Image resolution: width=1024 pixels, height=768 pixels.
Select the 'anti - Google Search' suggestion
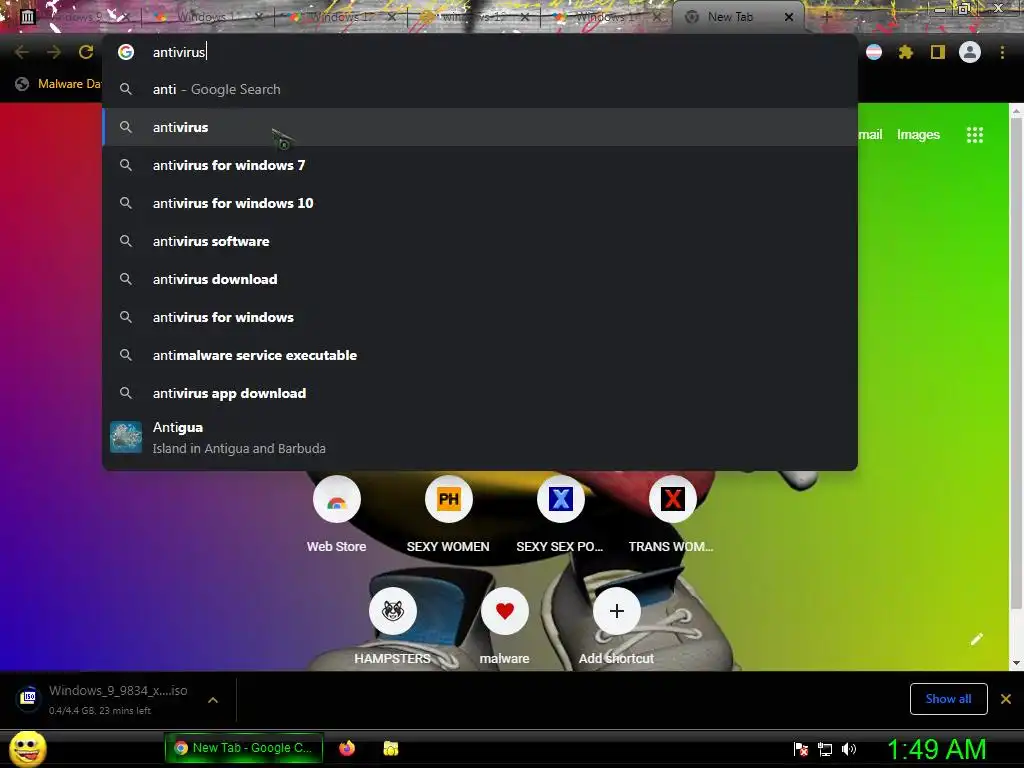pos(480,89)
